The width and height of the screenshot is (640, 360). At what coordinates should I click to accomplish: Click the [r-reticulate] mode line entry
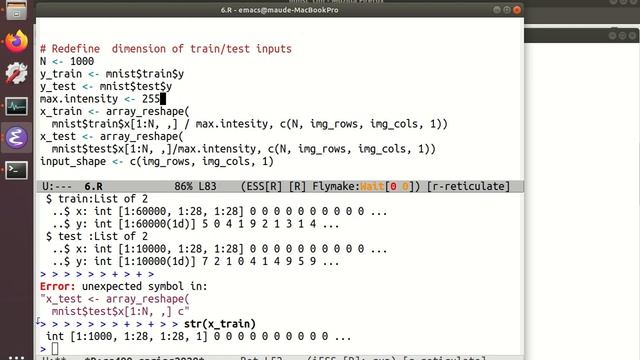click(x=468, y=187)
